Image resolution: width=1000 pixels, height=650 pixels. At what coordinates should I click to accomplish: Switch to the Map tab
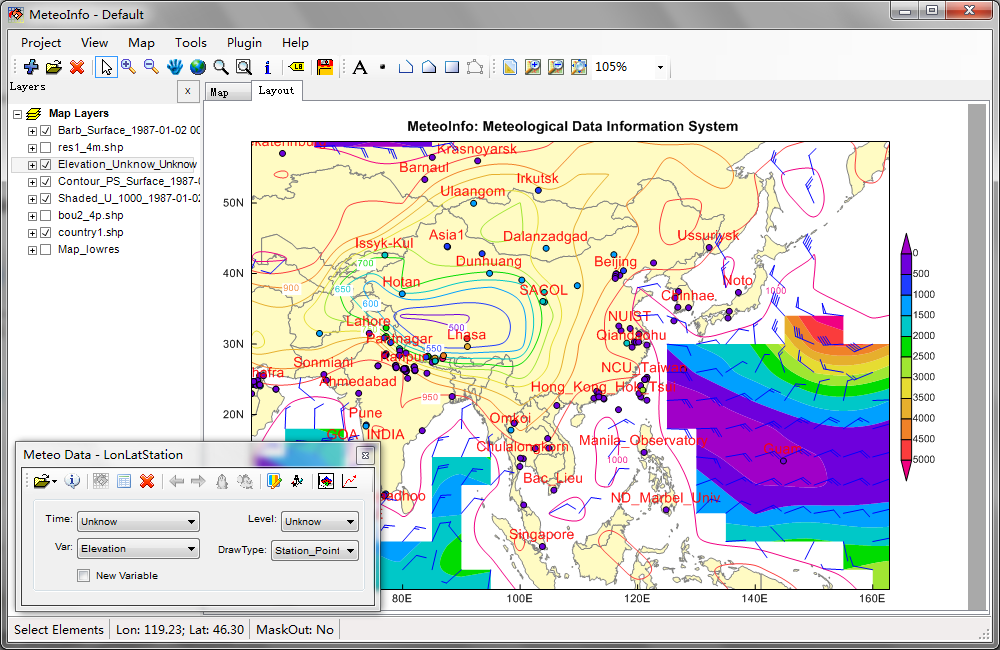pyautogui.click(x=227, y=90)
